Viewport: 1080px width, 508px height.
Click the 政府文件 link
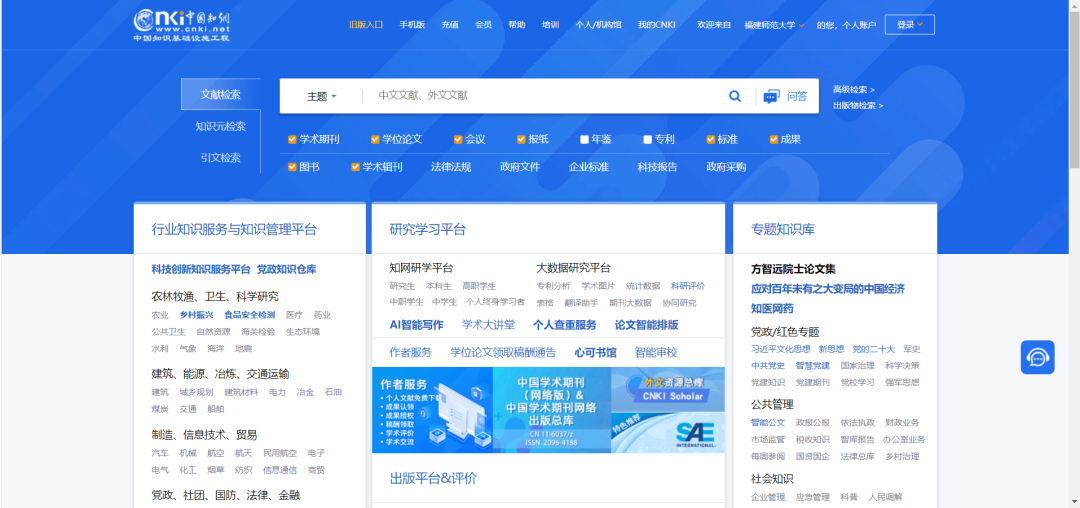pyautogui.click(x=520, y=167)
